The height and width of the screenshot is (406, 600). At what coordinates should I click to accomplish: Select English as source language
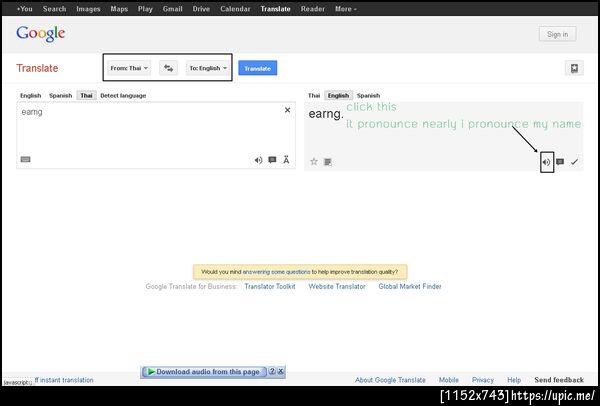(31, 96)
